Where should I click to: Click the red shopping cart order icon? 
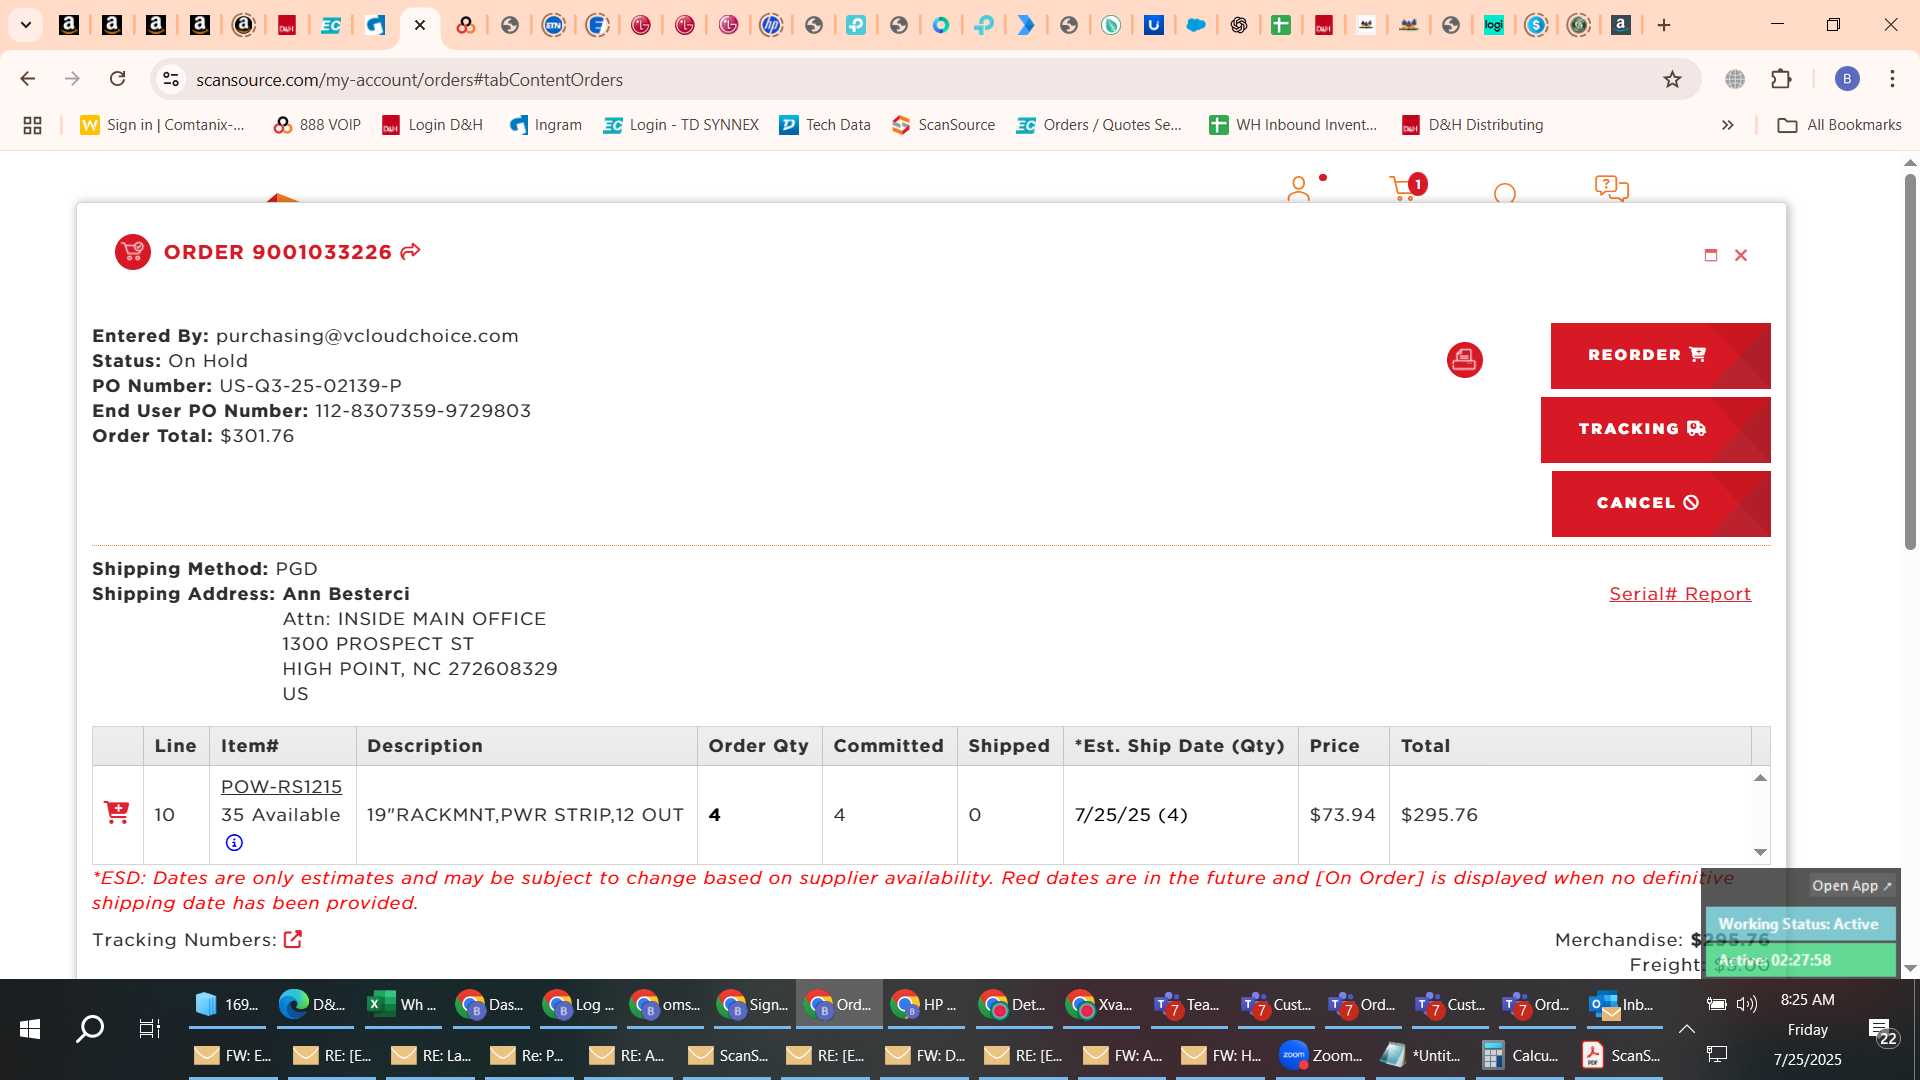[x=133, y=252]
